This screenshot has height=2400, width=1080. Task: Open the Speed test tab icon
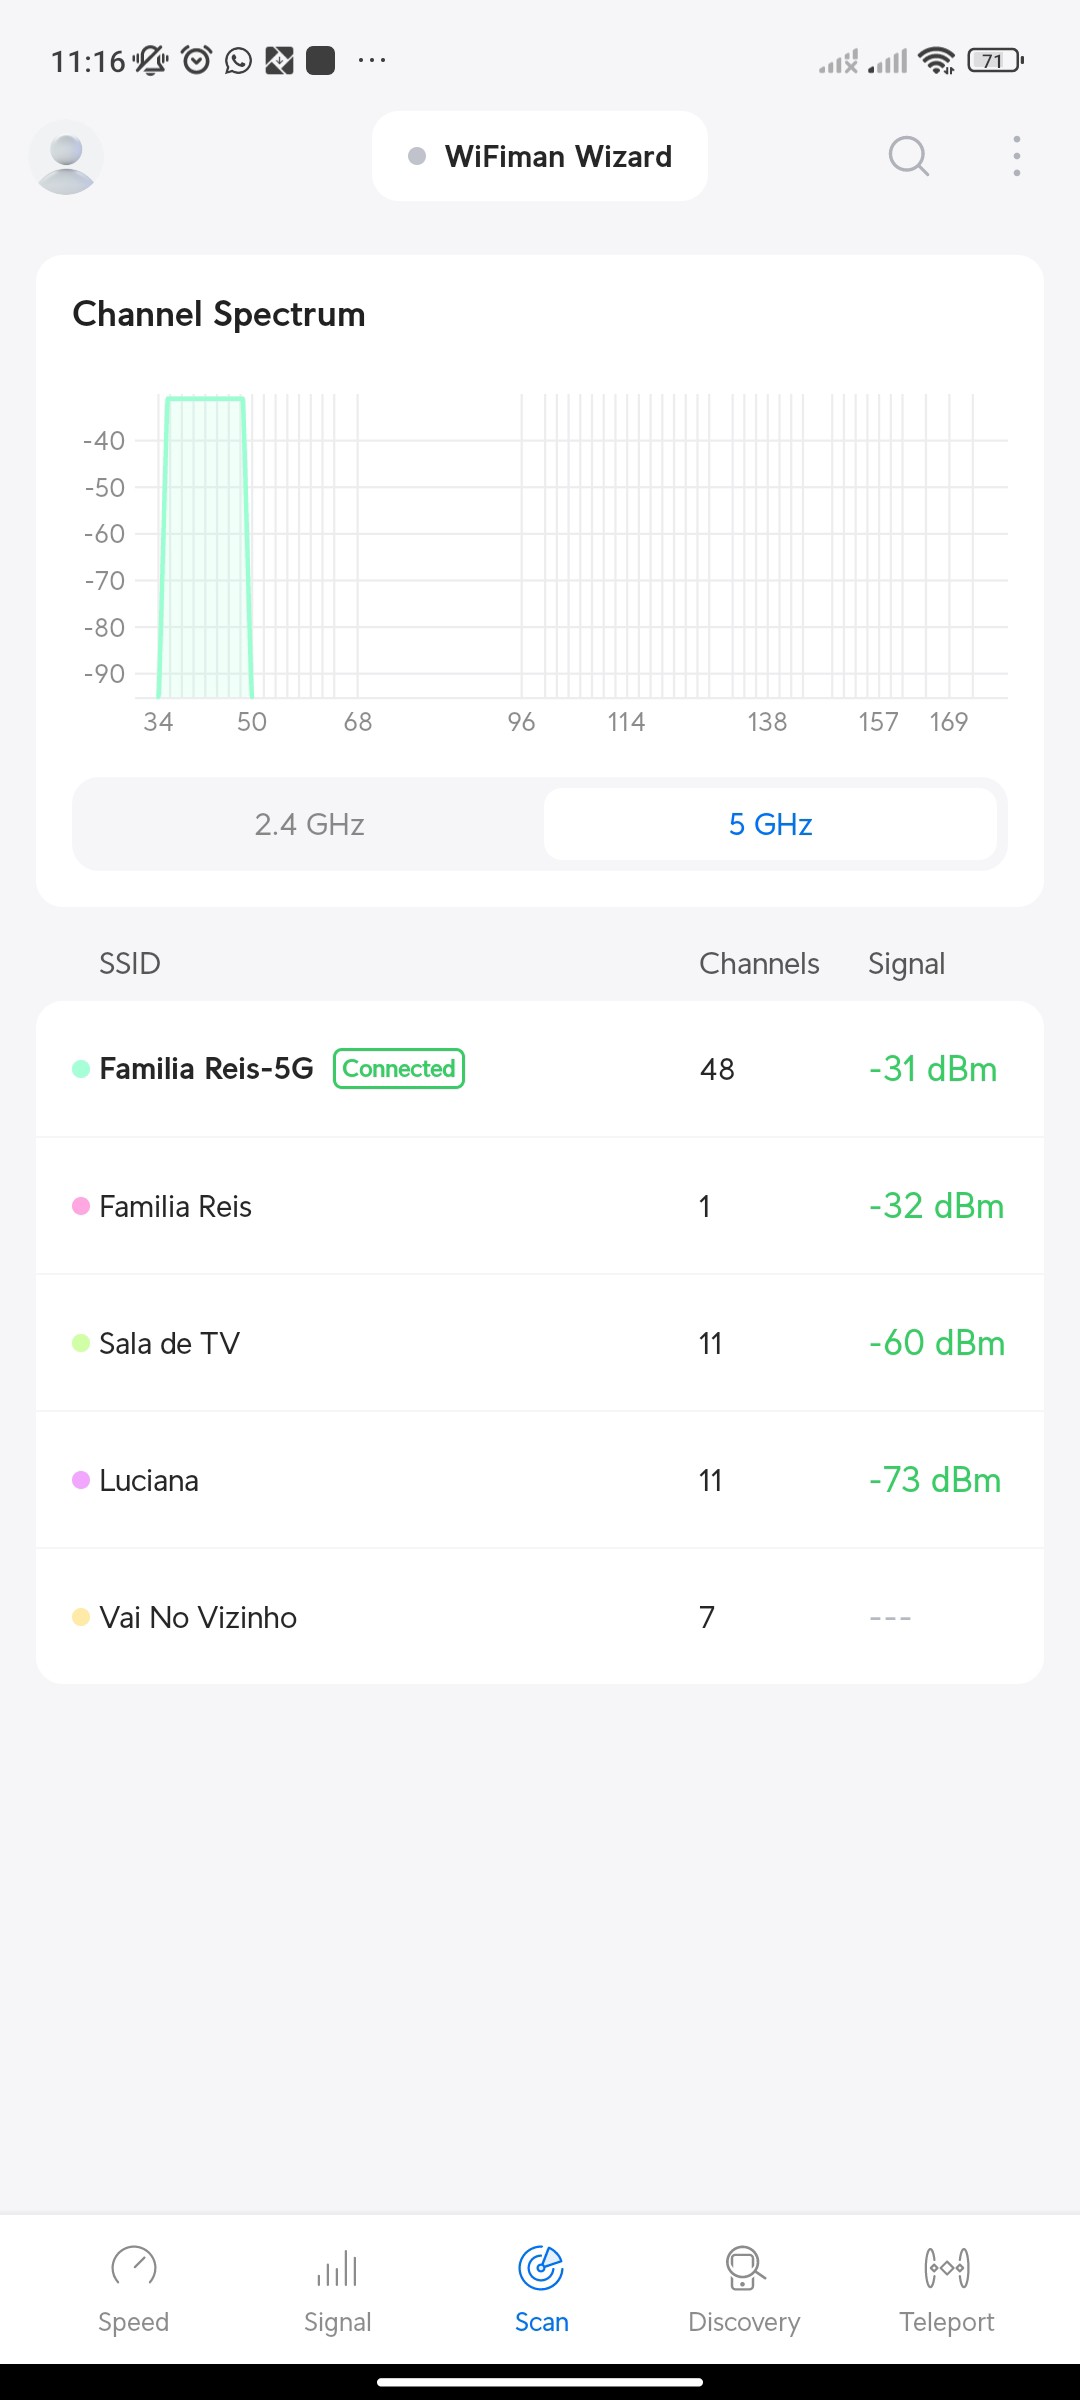coord(133,2267)
